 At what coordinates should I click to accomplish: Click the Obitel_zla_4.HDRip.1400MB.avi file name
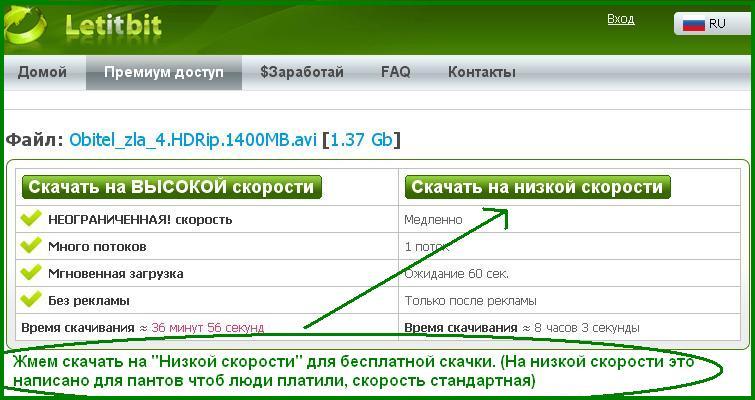(192, 140)
